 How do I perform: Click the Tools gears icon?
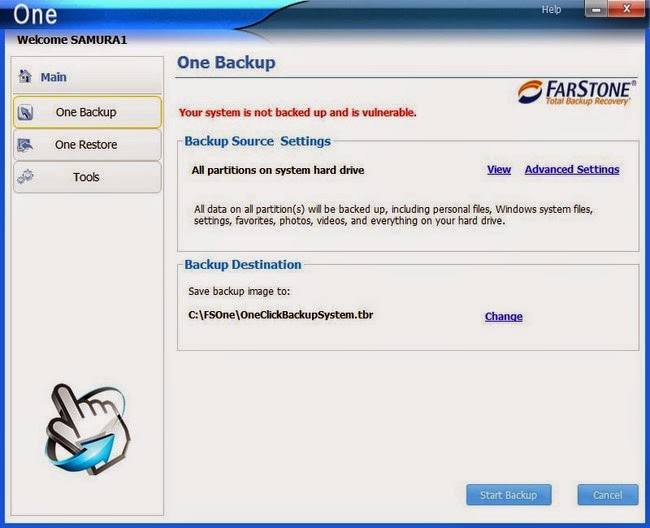coord(25,177)
